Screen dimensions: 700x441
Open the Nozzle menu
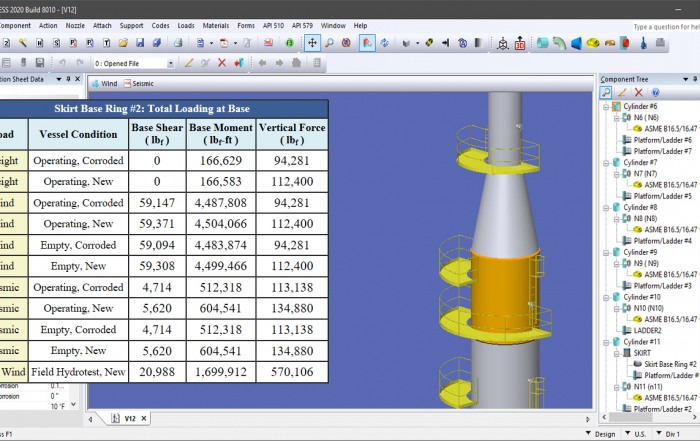(x=75, y=25)
